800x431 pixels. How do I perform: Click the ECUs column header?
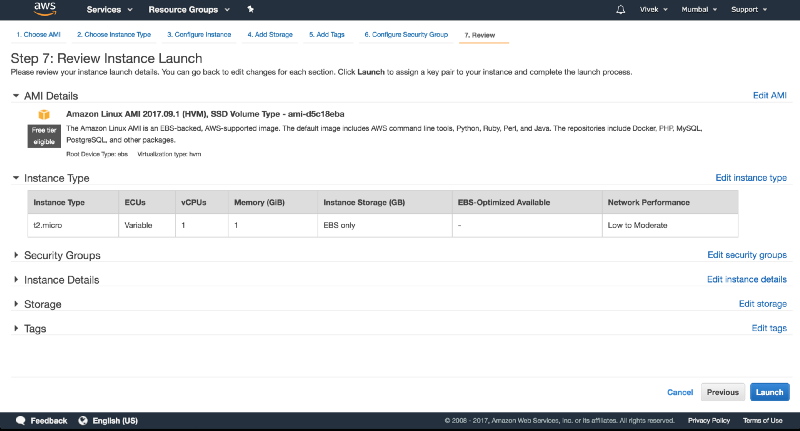coord(147,202)
